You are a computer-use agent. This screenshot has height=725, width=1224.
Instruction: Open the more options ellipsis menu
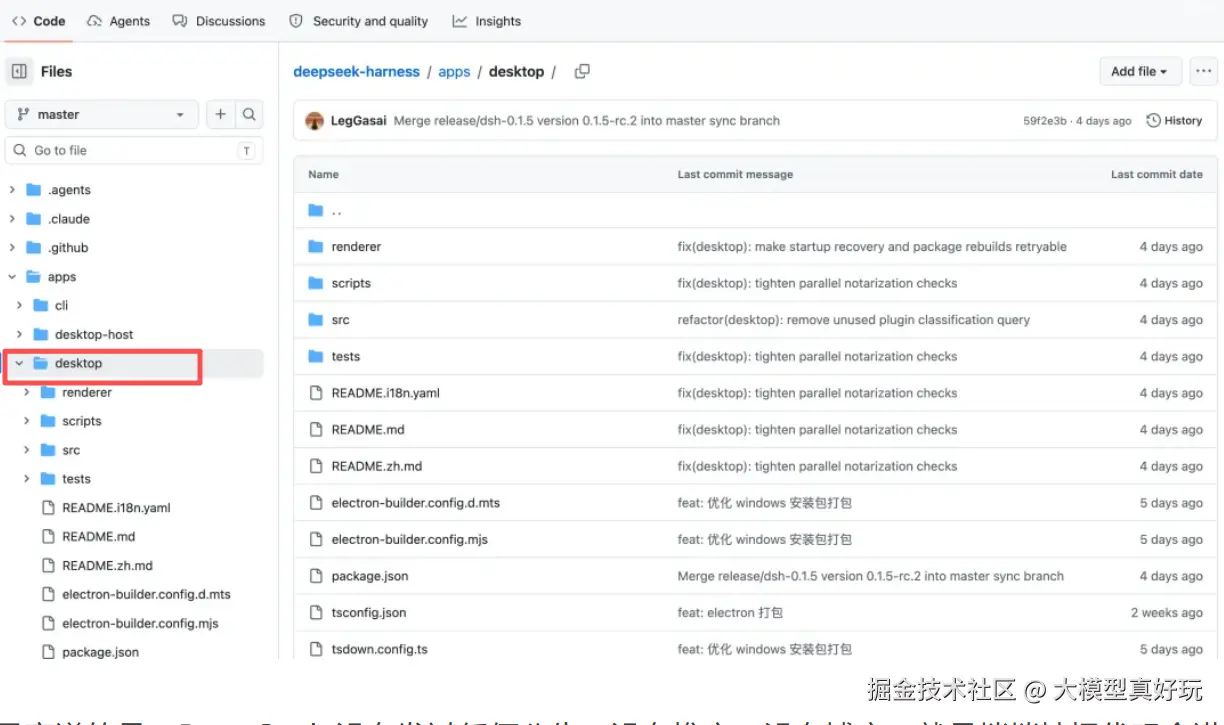(1203, 71)
